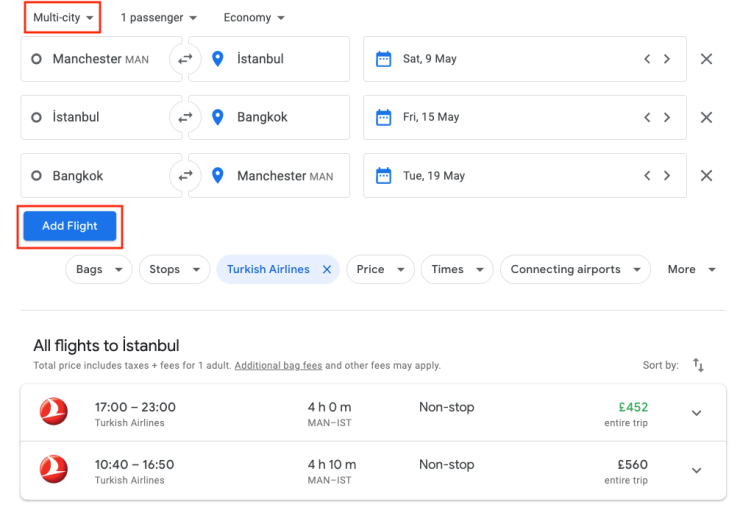Remove the Bangkok to Manchester flight leg

(706, 176)
